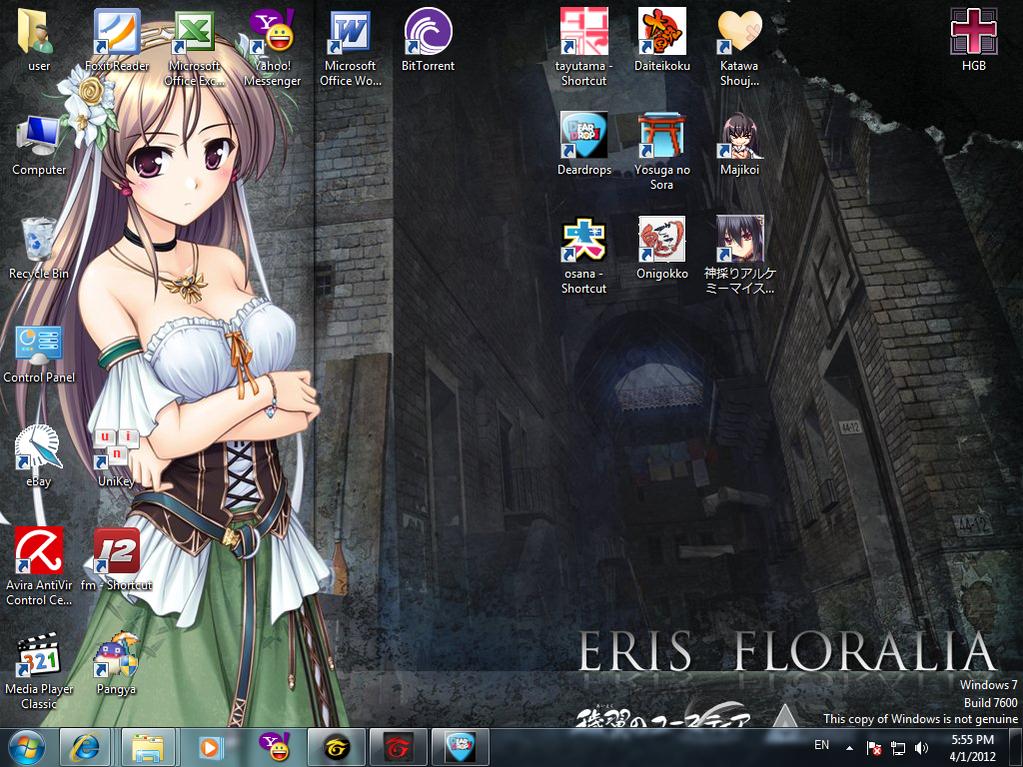Show hidden system tray icons

click(850, 747)
